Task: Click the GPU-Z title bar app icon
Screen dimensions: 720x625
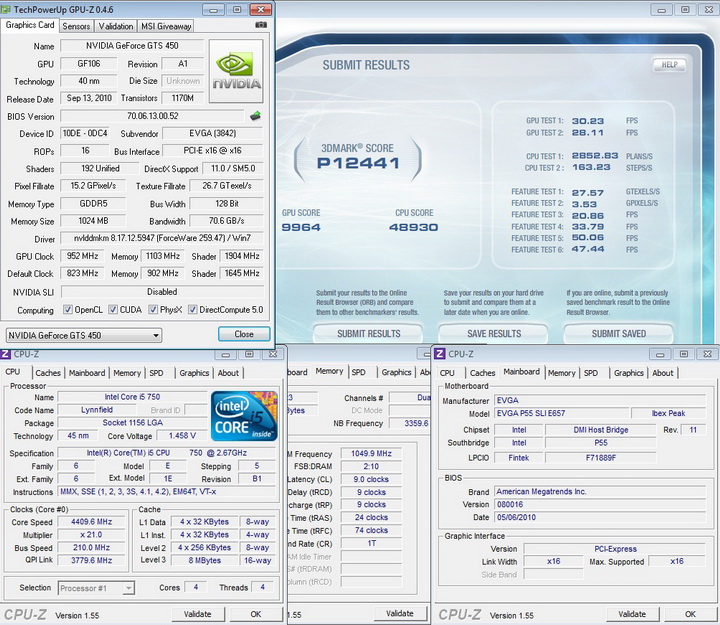Action: [6, 9]
